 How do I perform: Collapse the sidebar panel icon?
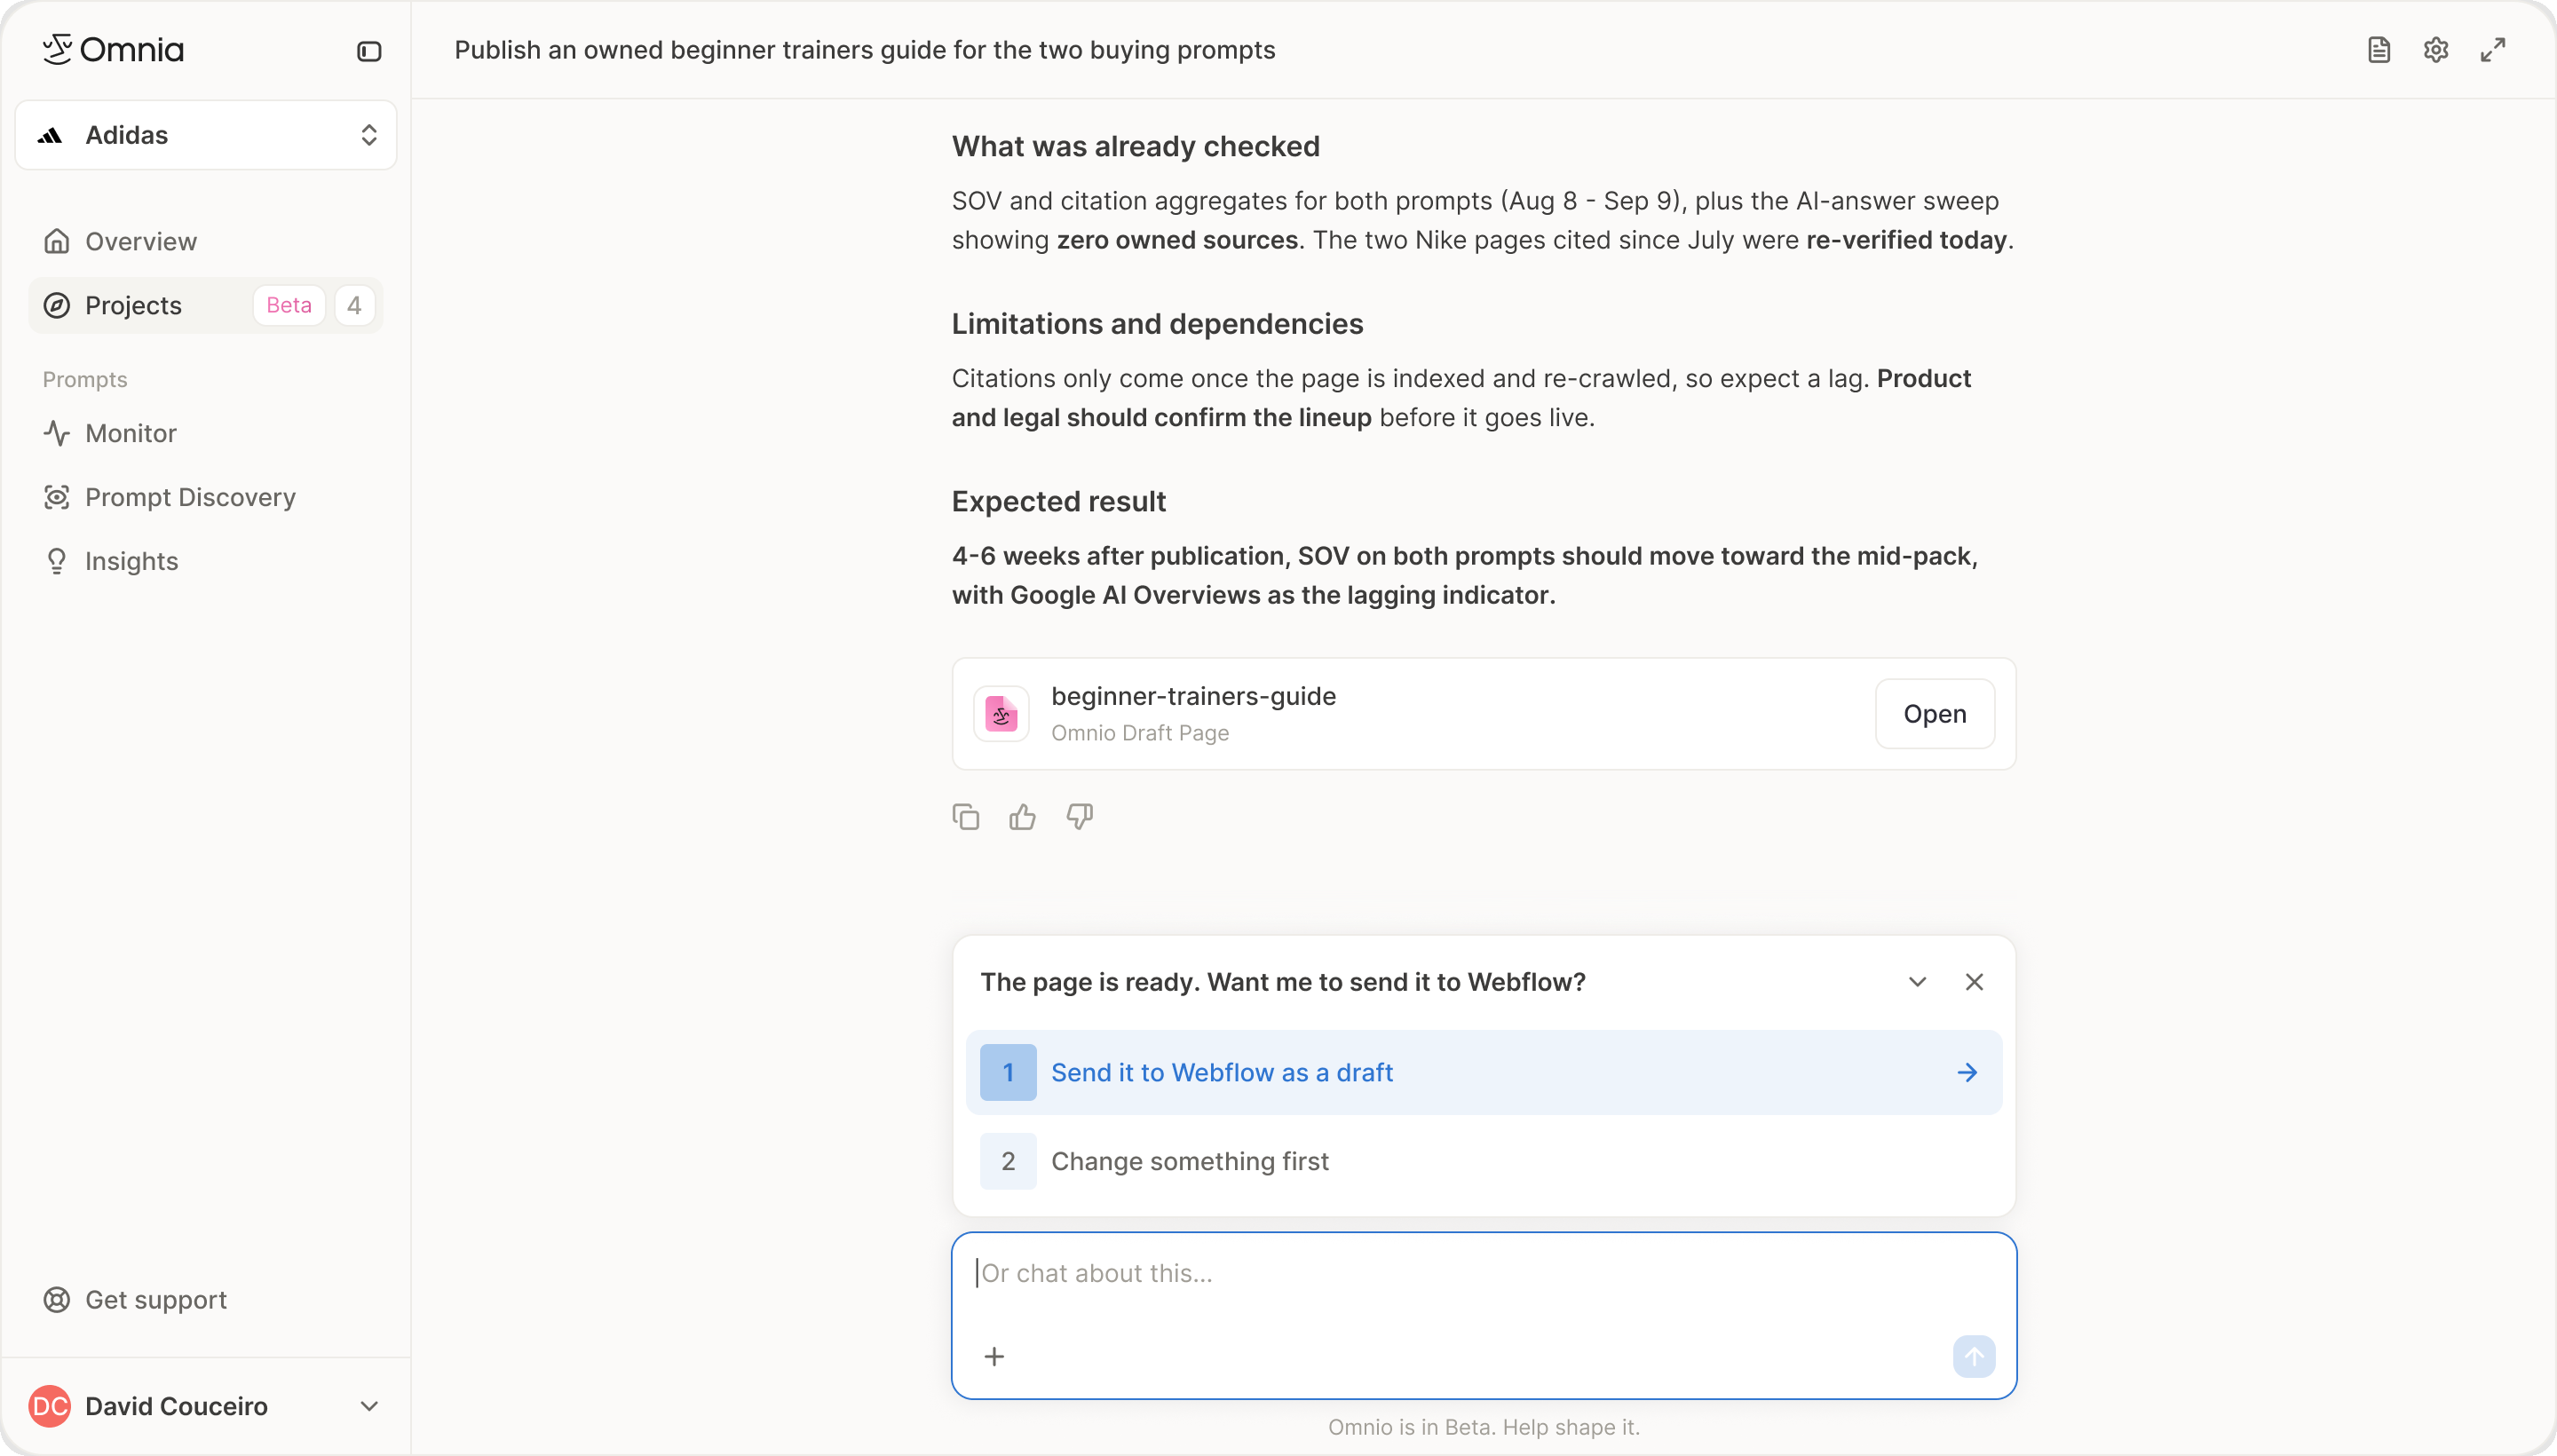[369, 51]
